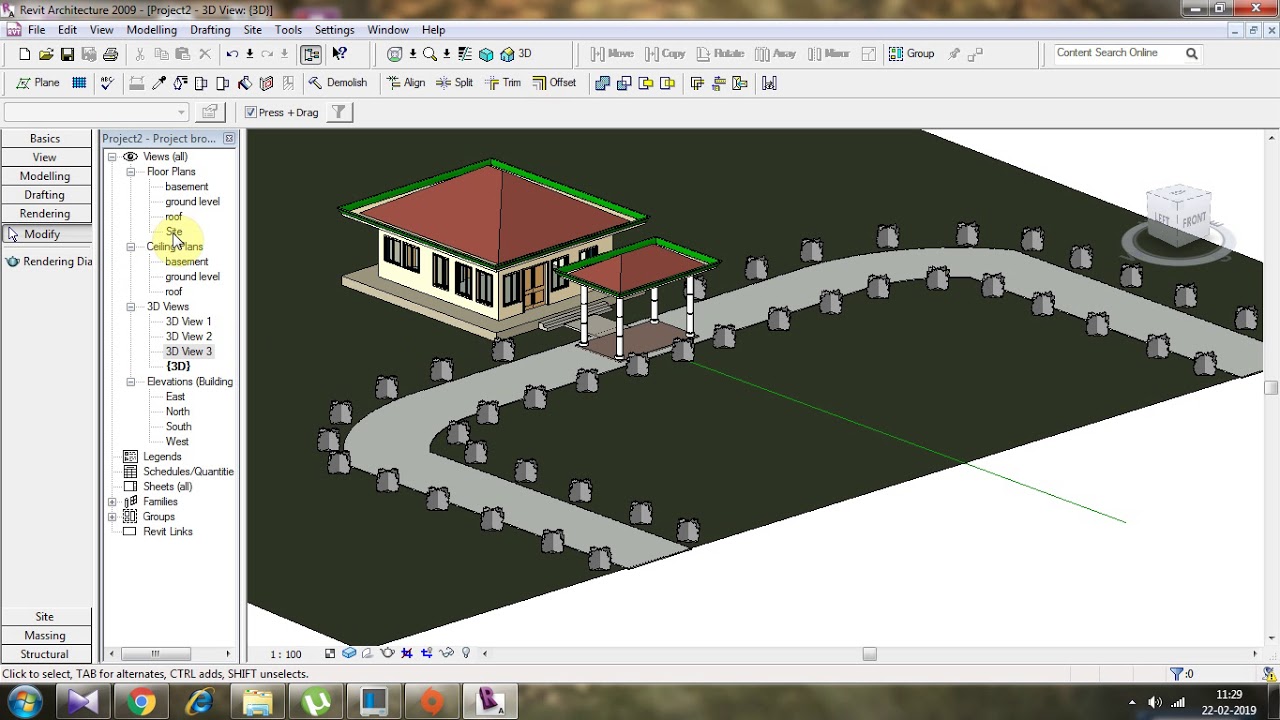Screen dimensions: 1280x720
Task: Click the Reveal Hidden Elements lightbulb icon
Action: point(466,653)
